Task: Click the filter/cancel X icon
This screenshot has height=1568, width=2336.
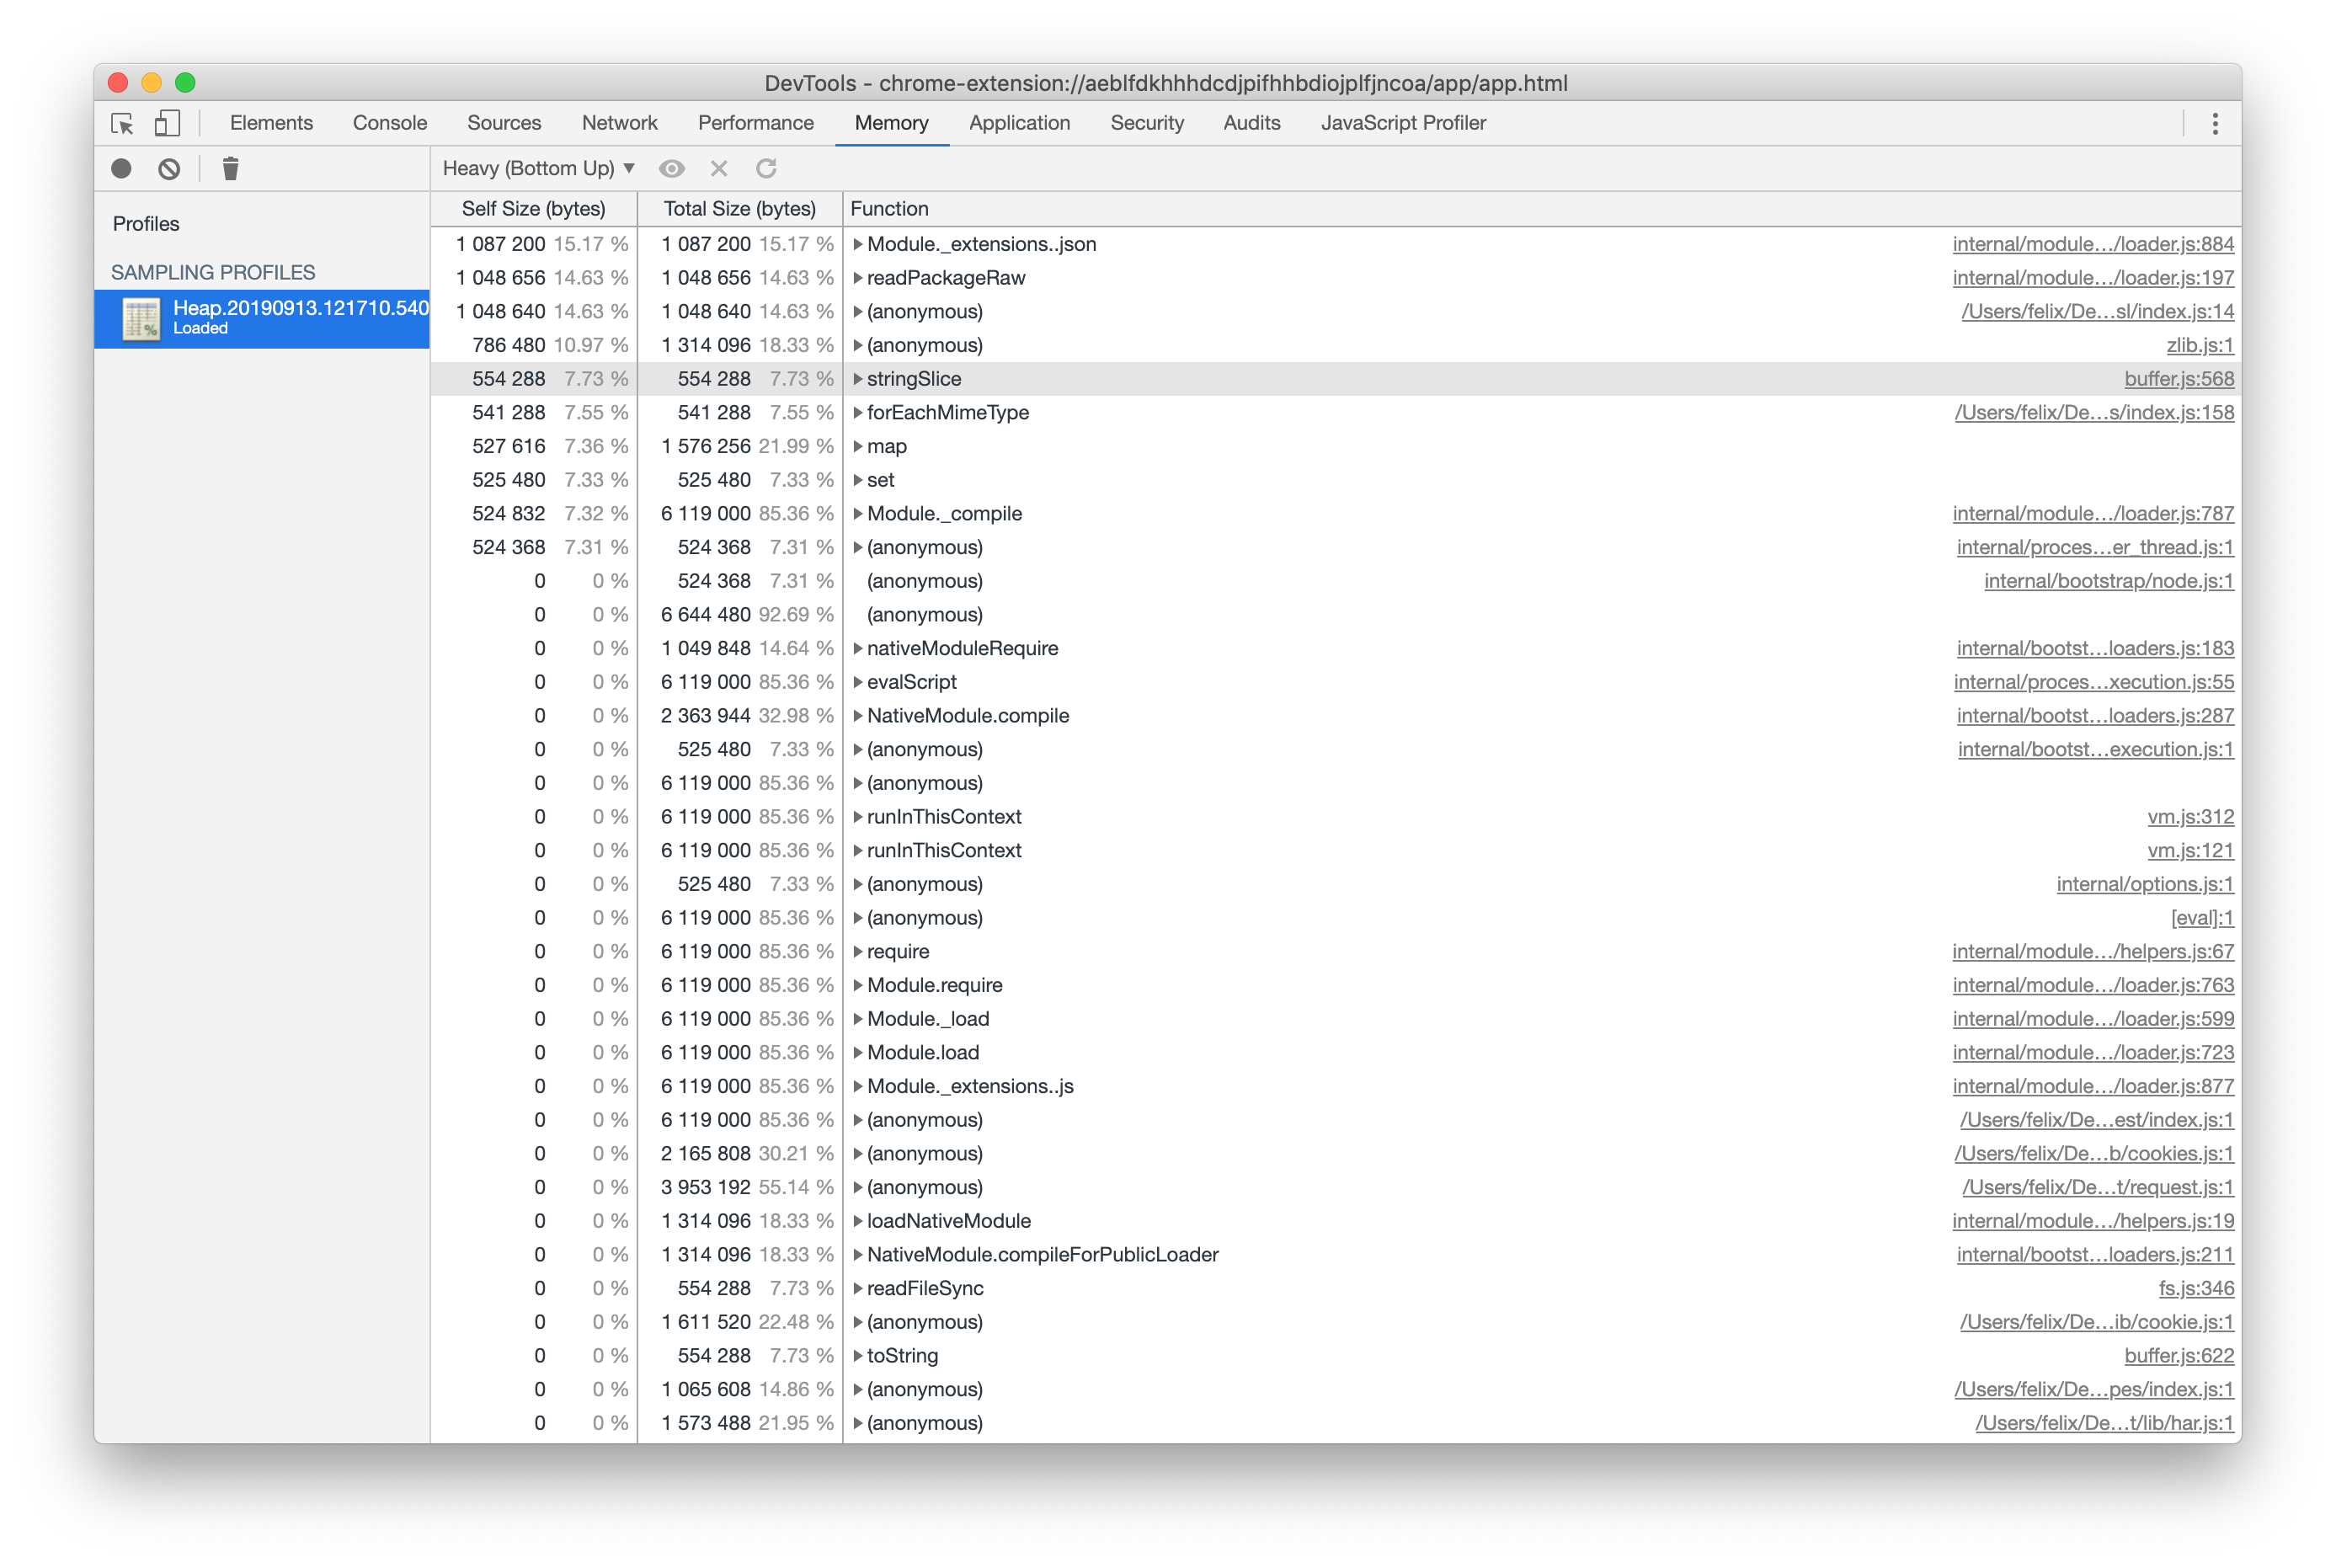Action: pyautogui.click(x=719, y=168)
